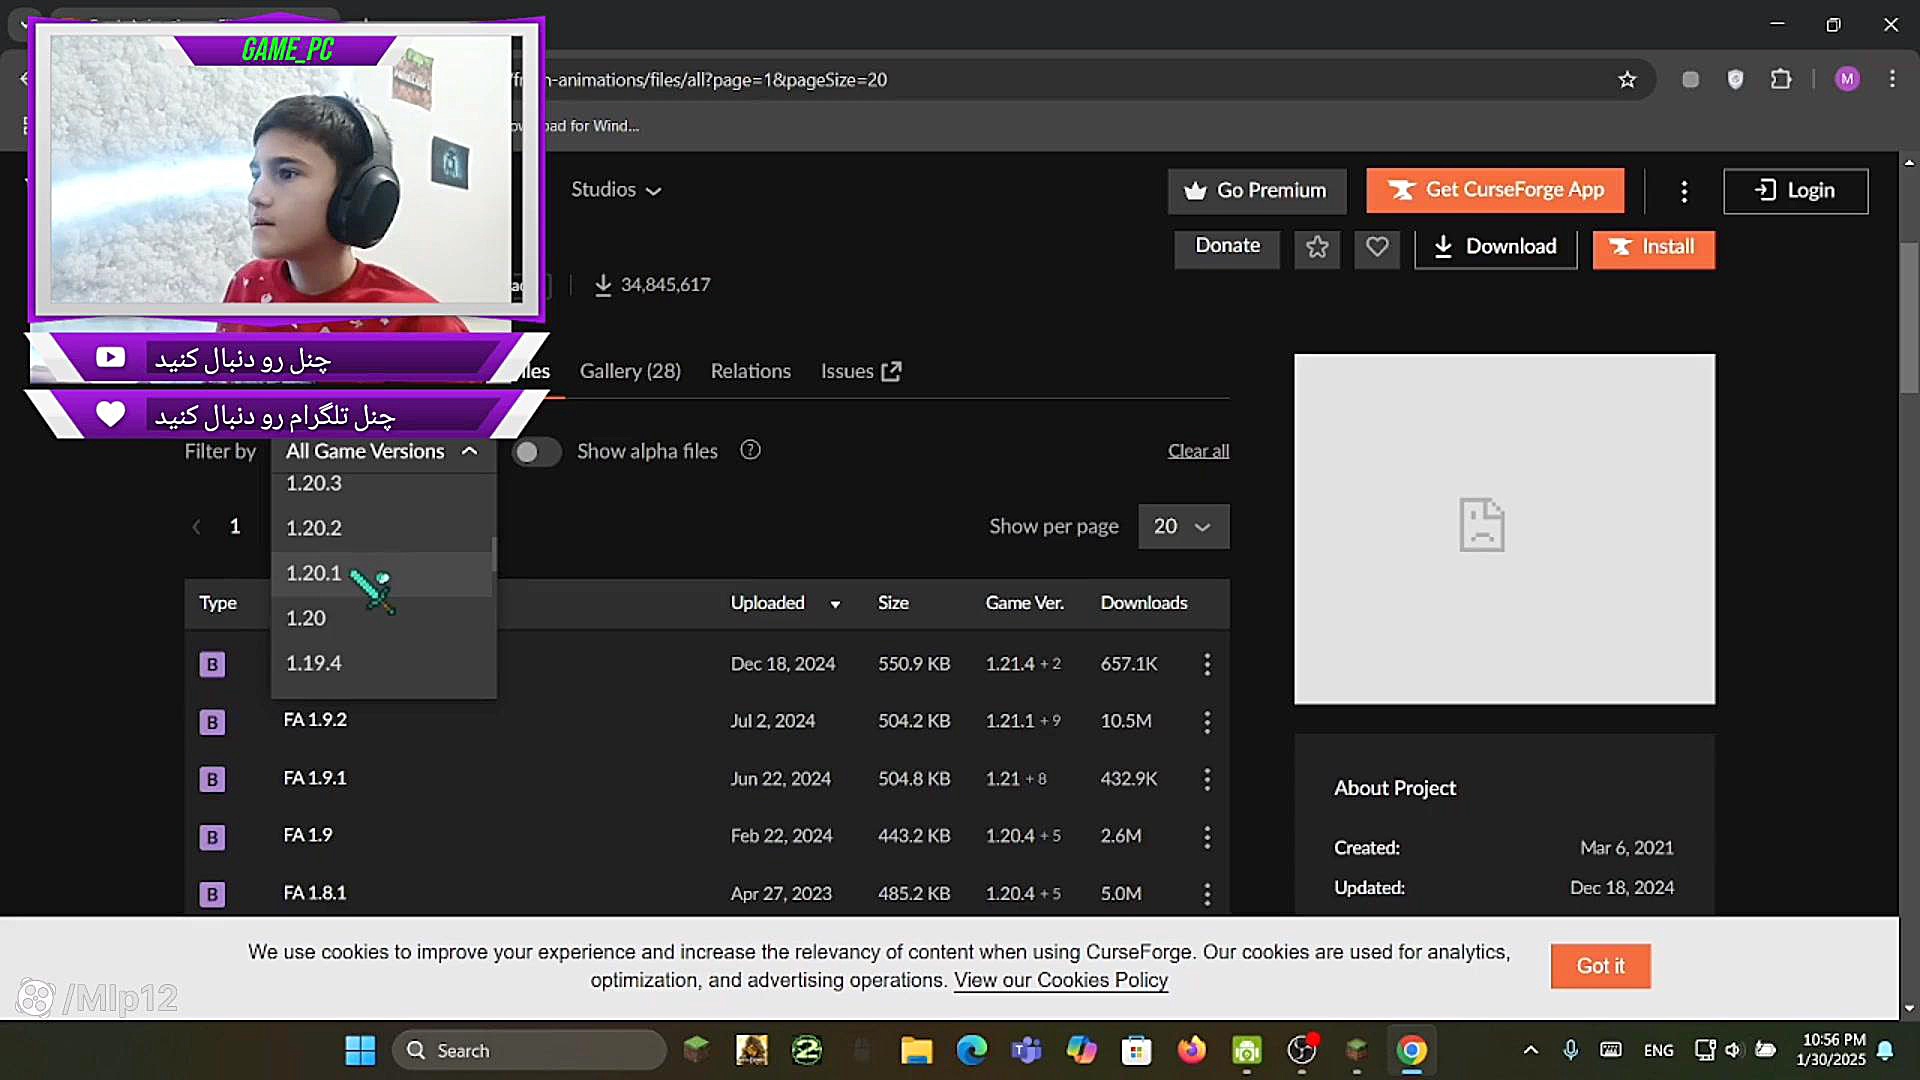Open the browser extensions puzzle icon
Viewport: 1920px width, 1080px height.
pos(1781,79)
